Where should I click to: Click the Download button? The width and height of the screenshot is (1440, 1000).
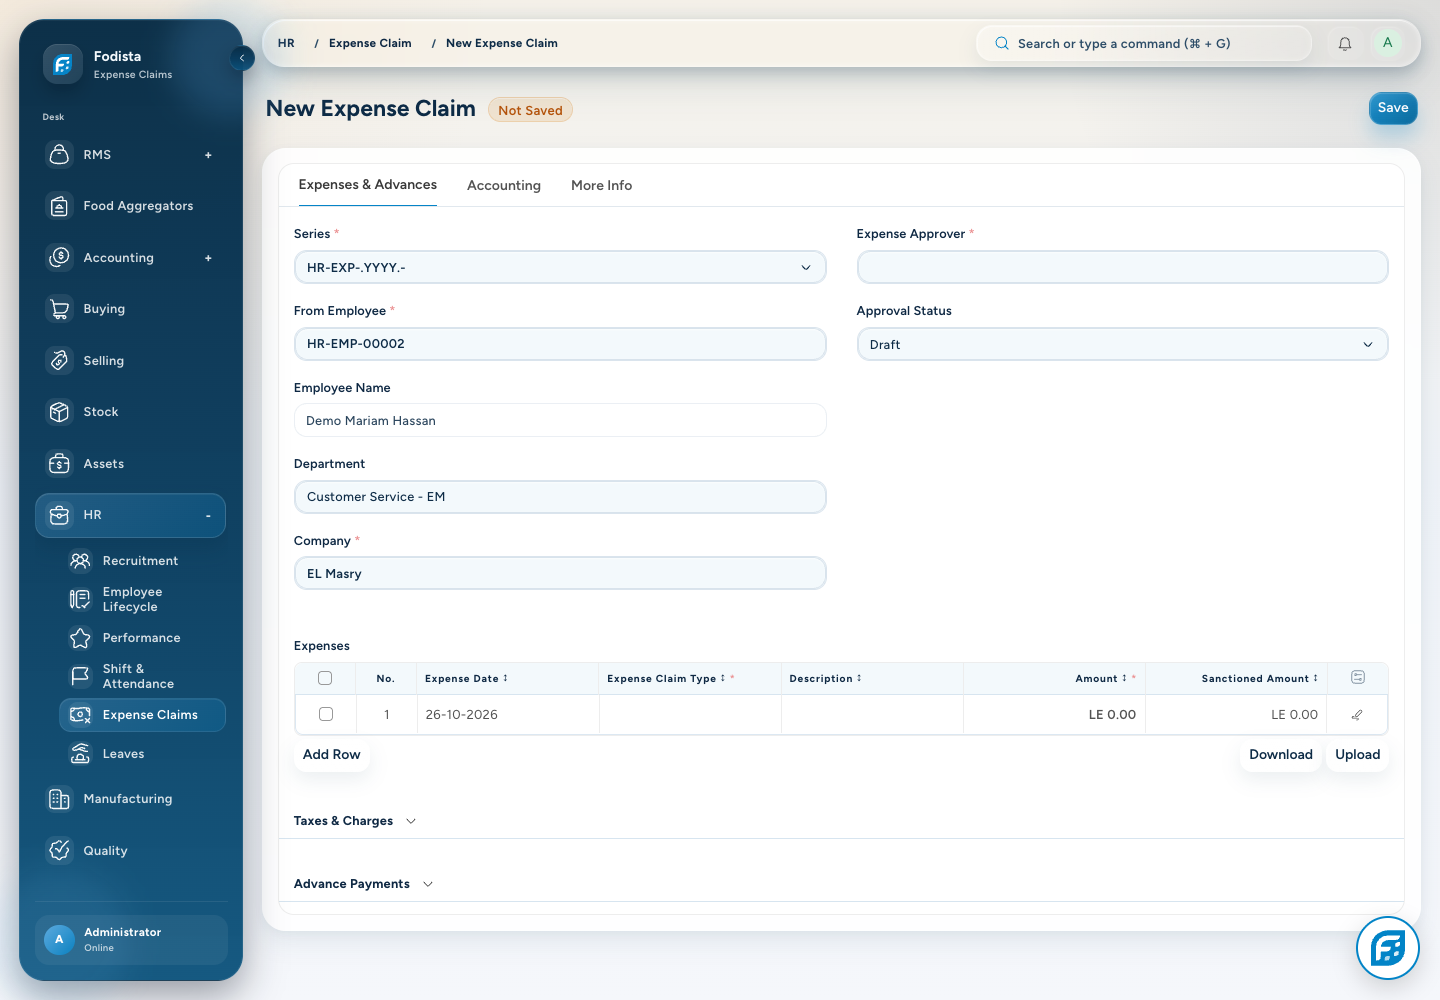1281,755
